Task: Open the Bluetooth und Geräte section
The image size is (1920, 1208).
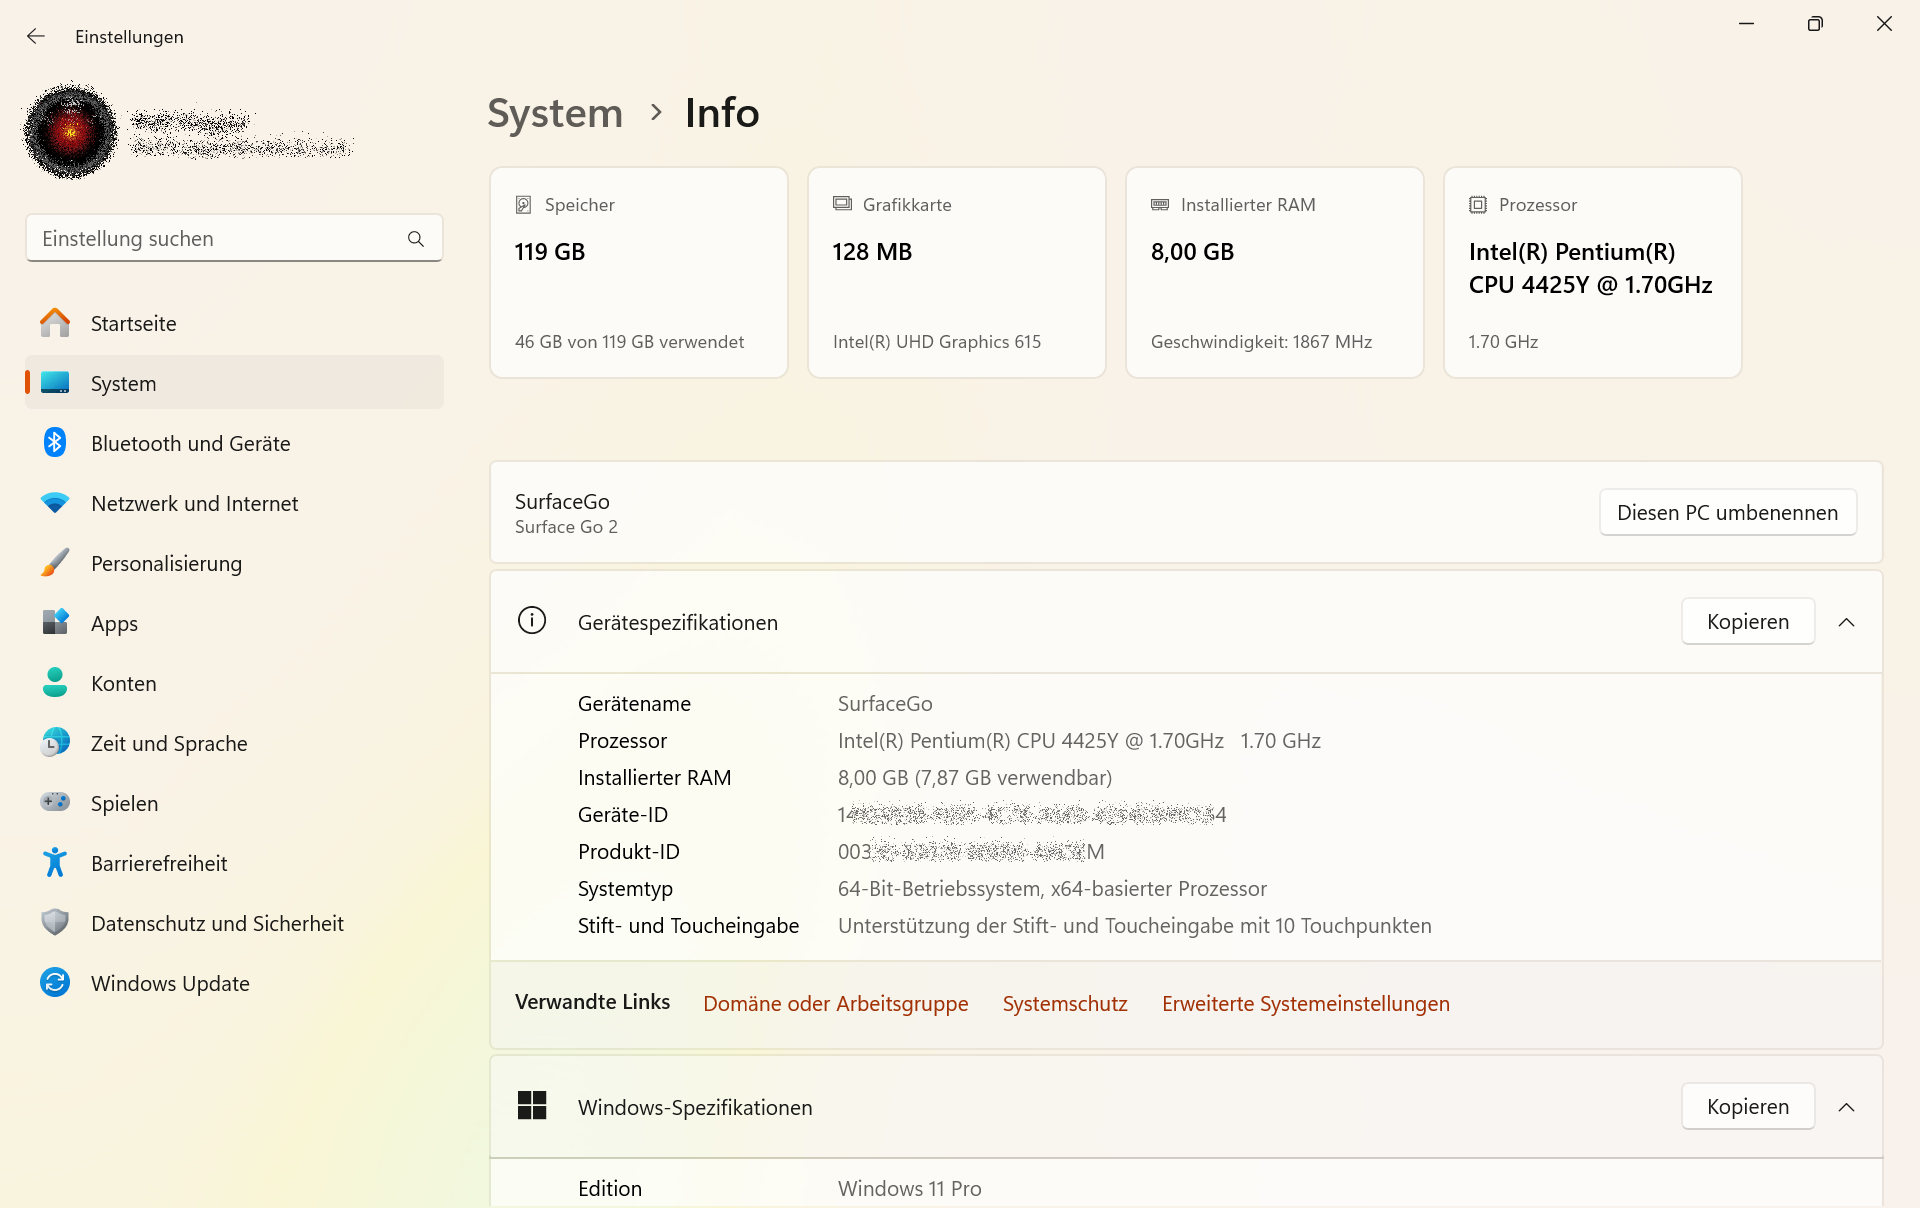Action: pyautogui.click(x=190, y=444)
